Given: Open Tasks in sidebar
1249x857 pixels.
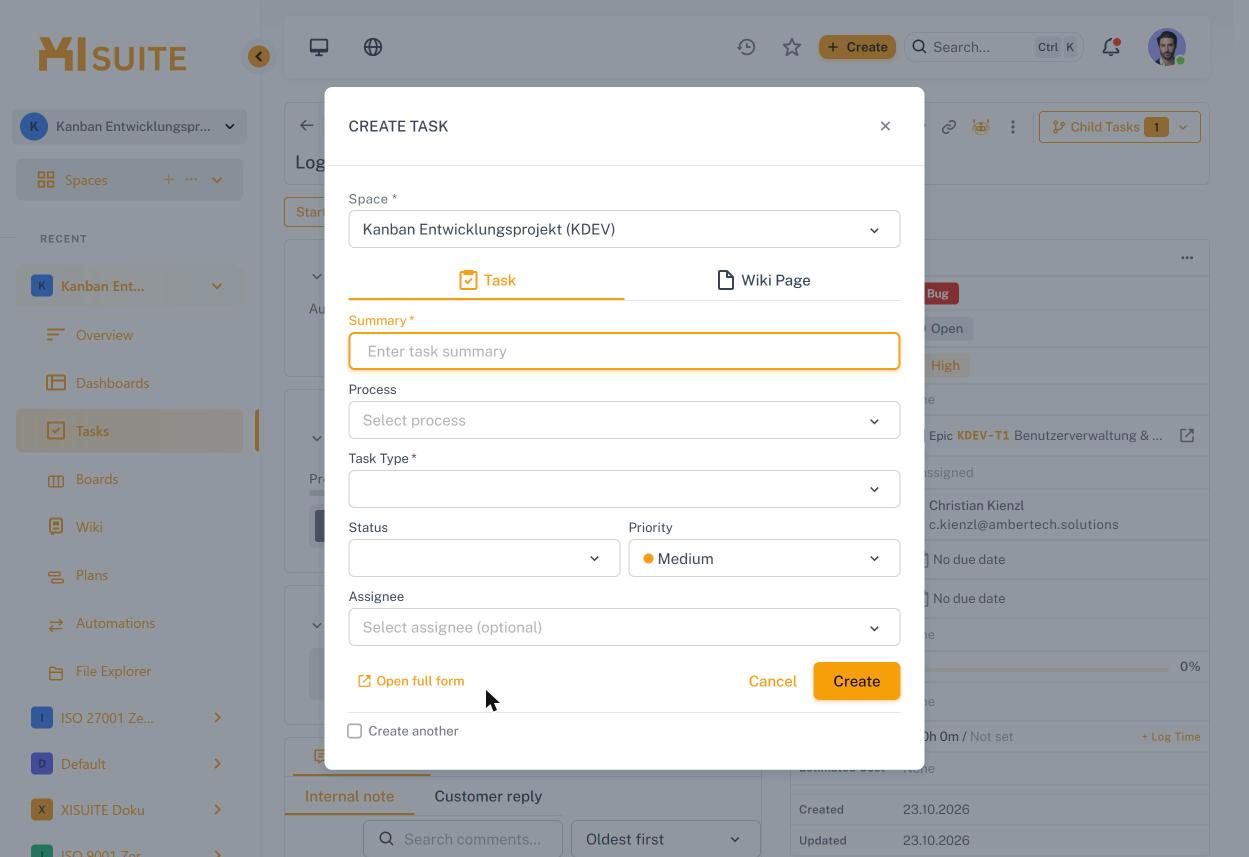Looking at the screenshot, I should (x=130, y=431).
